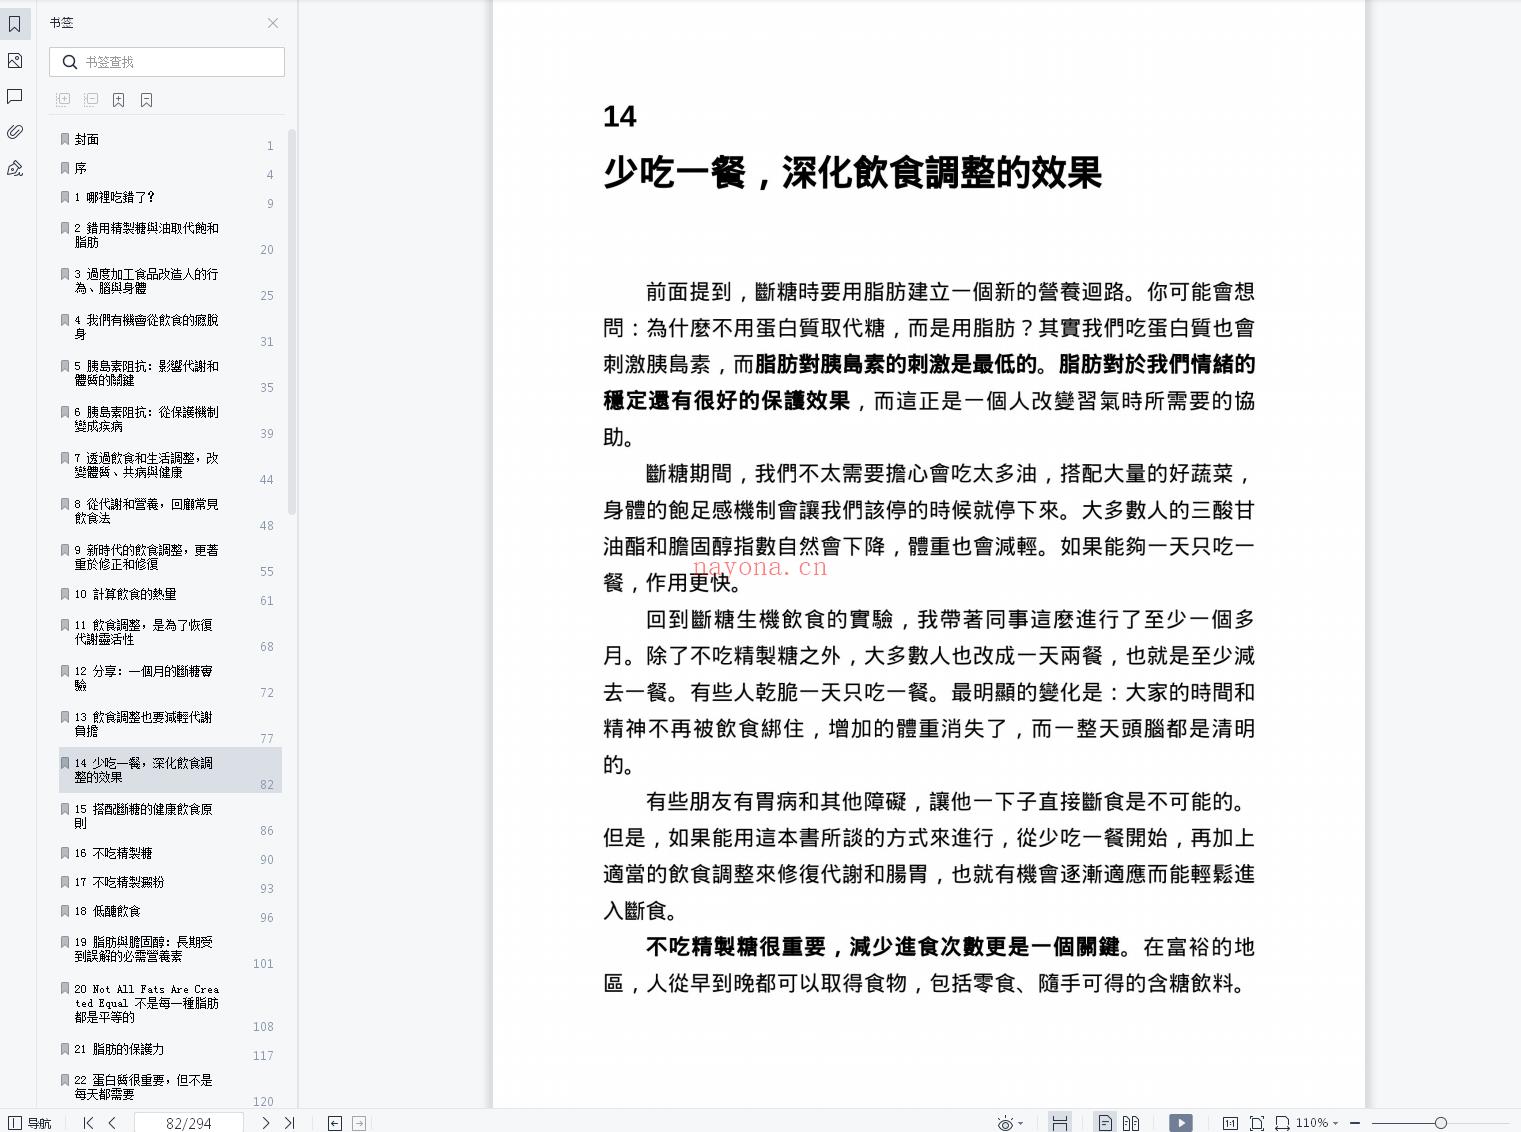This screenshot has height=1132, width=1521.
Task: Go to previous page arrow
Action: pos(112,1123)
